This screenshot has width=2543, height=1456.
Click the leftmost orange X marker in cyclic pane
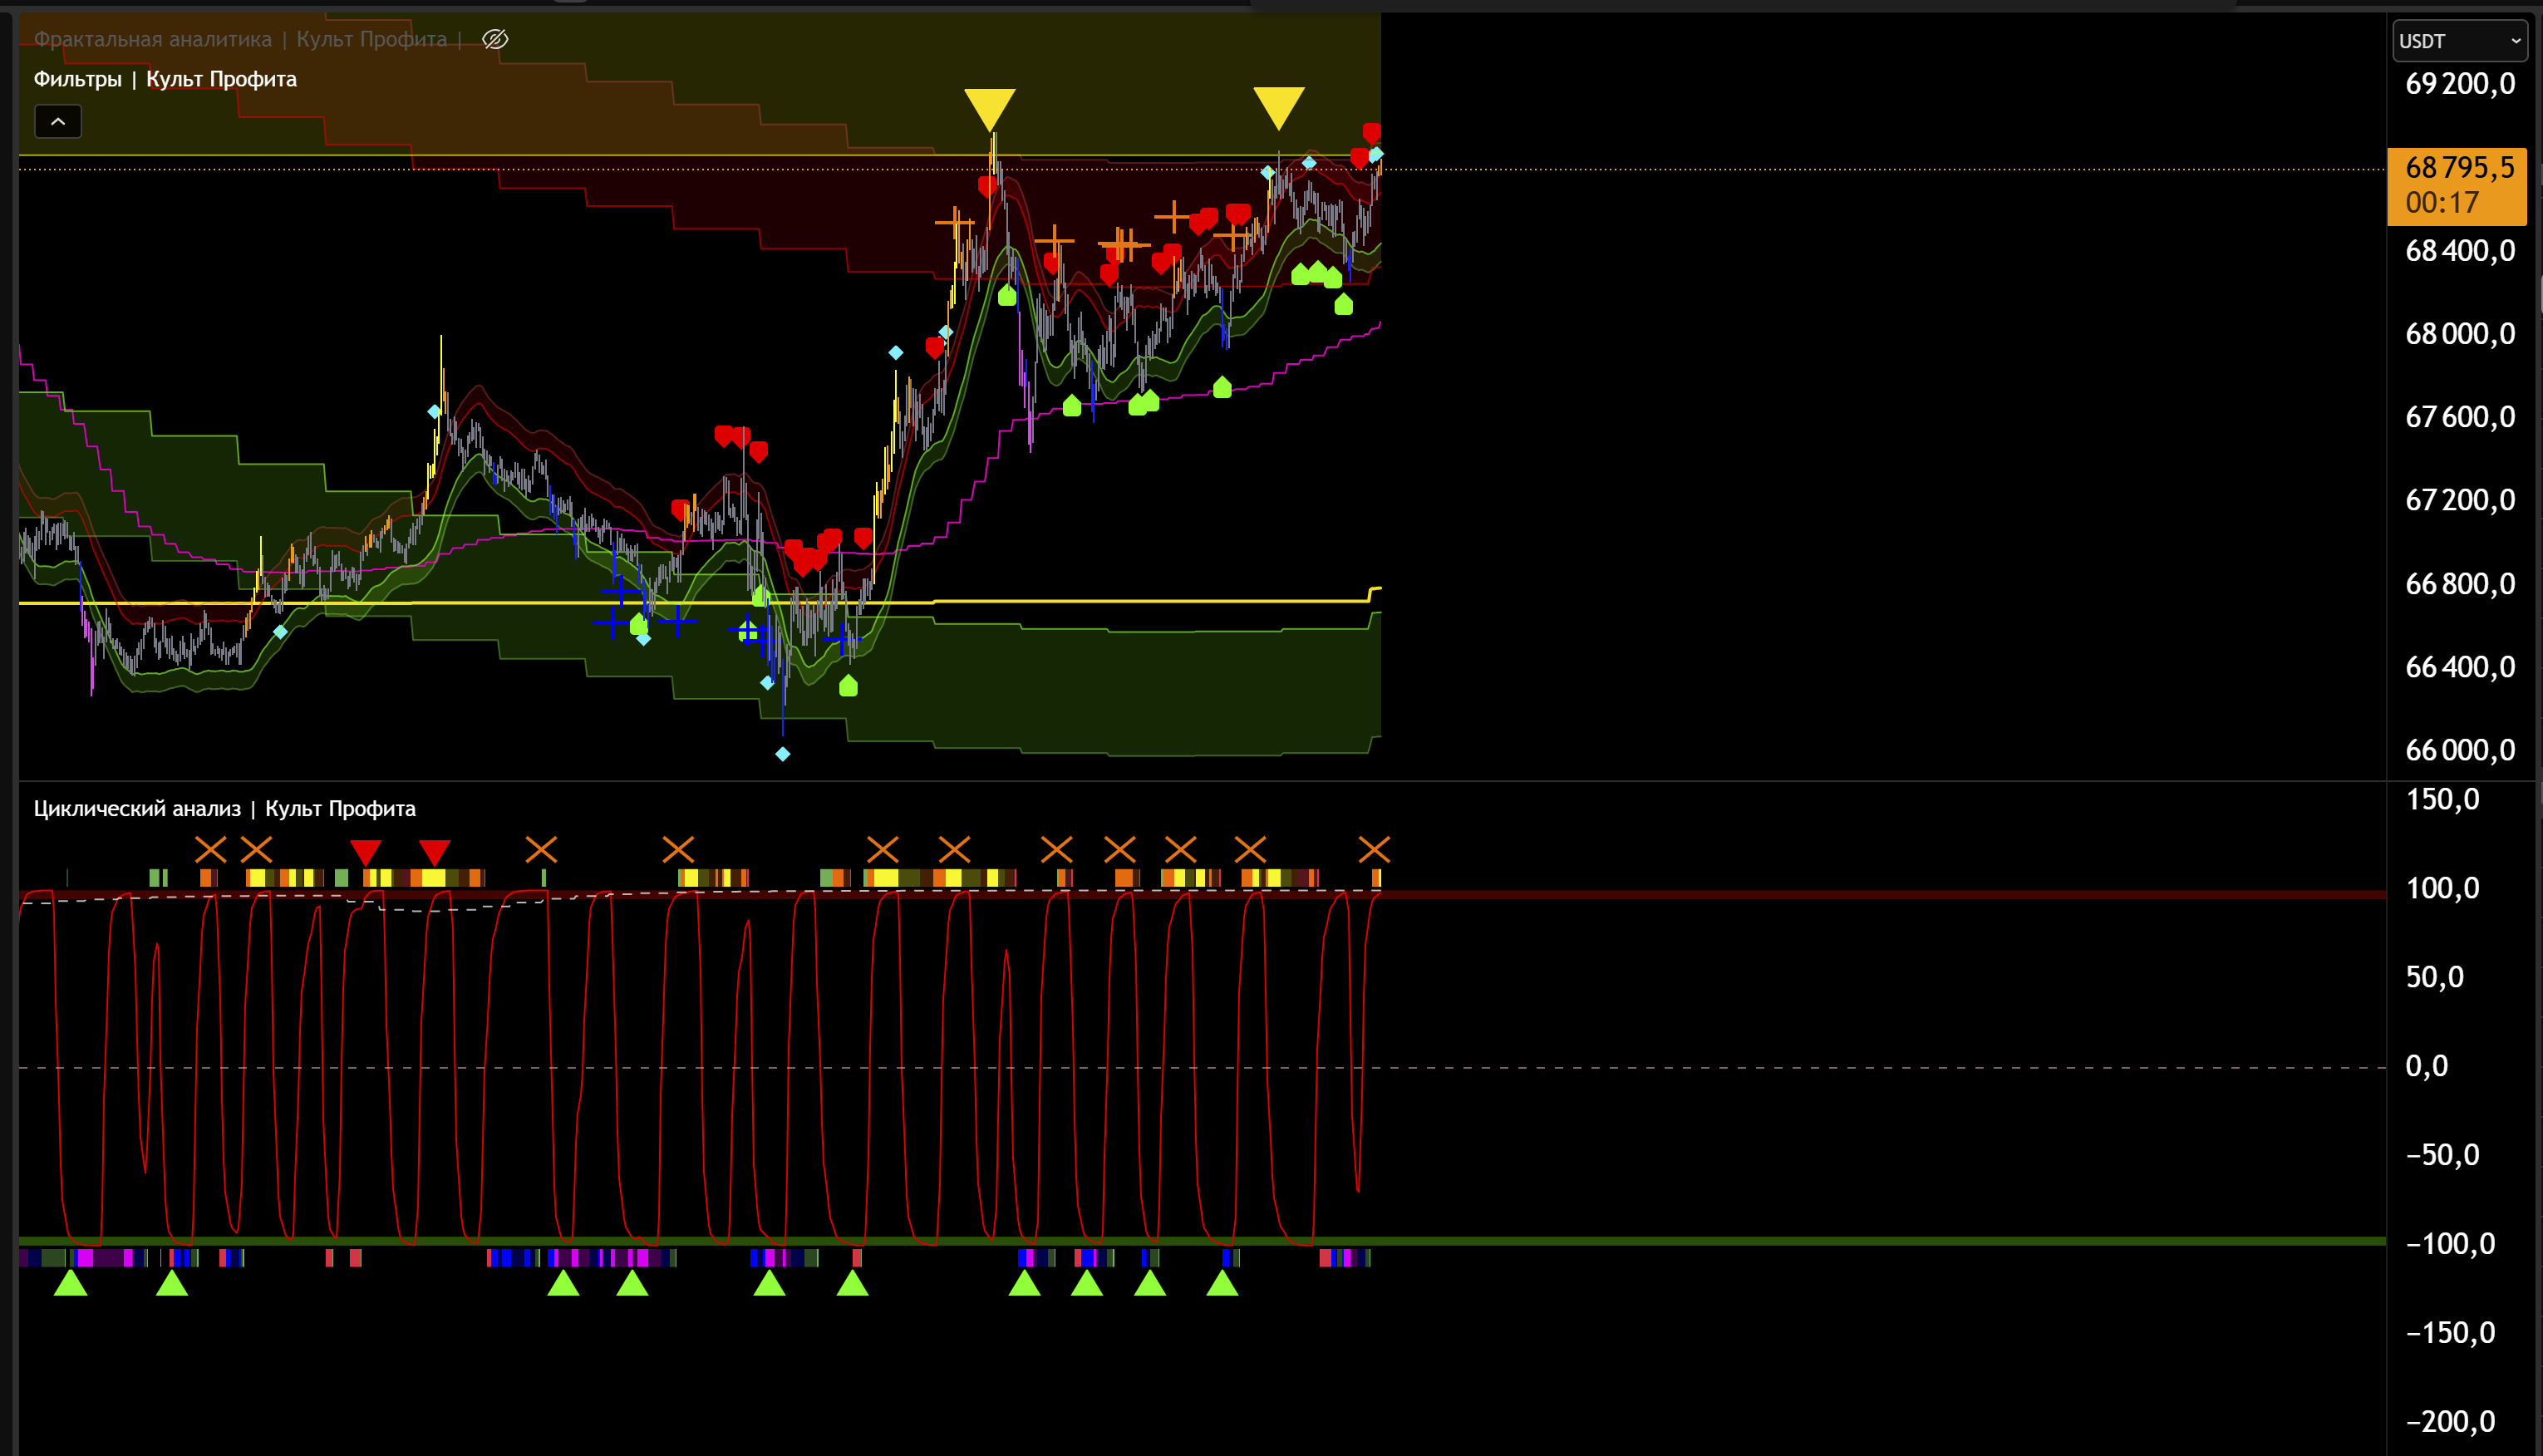pyautogui.click(x=210, y=850)
